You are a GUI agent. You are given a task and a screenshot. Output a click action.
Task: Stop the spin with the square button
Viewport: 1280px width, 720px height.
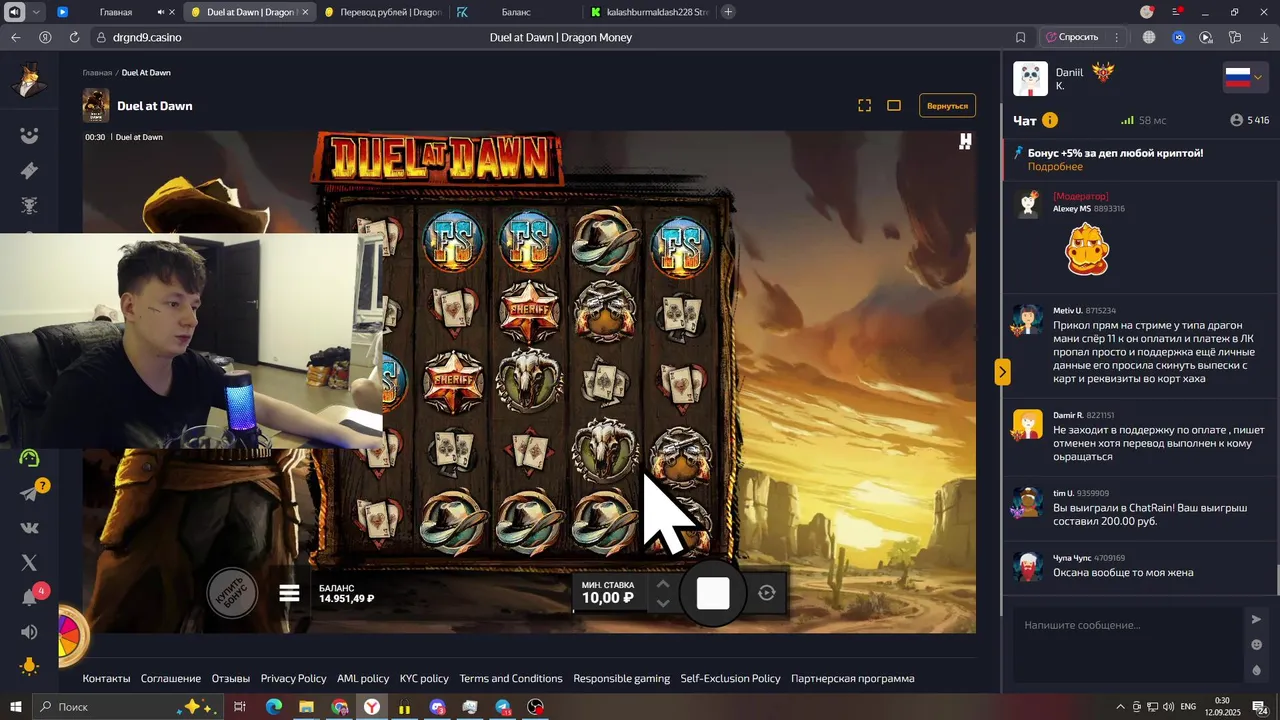tap(713, 593)
